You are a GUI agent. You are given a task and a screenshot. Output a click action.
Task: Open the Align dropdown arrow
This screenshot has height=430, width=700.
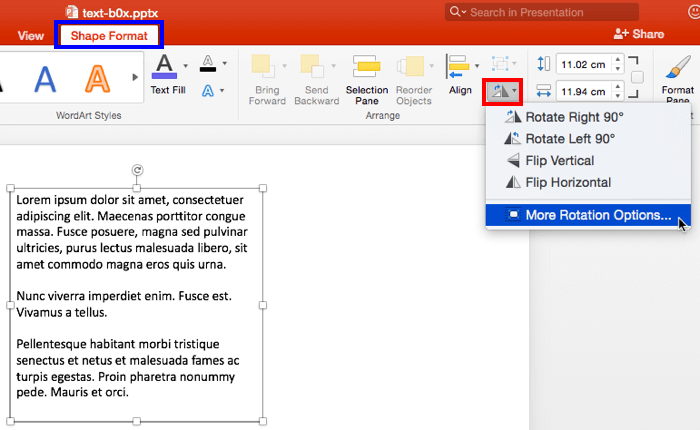(477, 66)
